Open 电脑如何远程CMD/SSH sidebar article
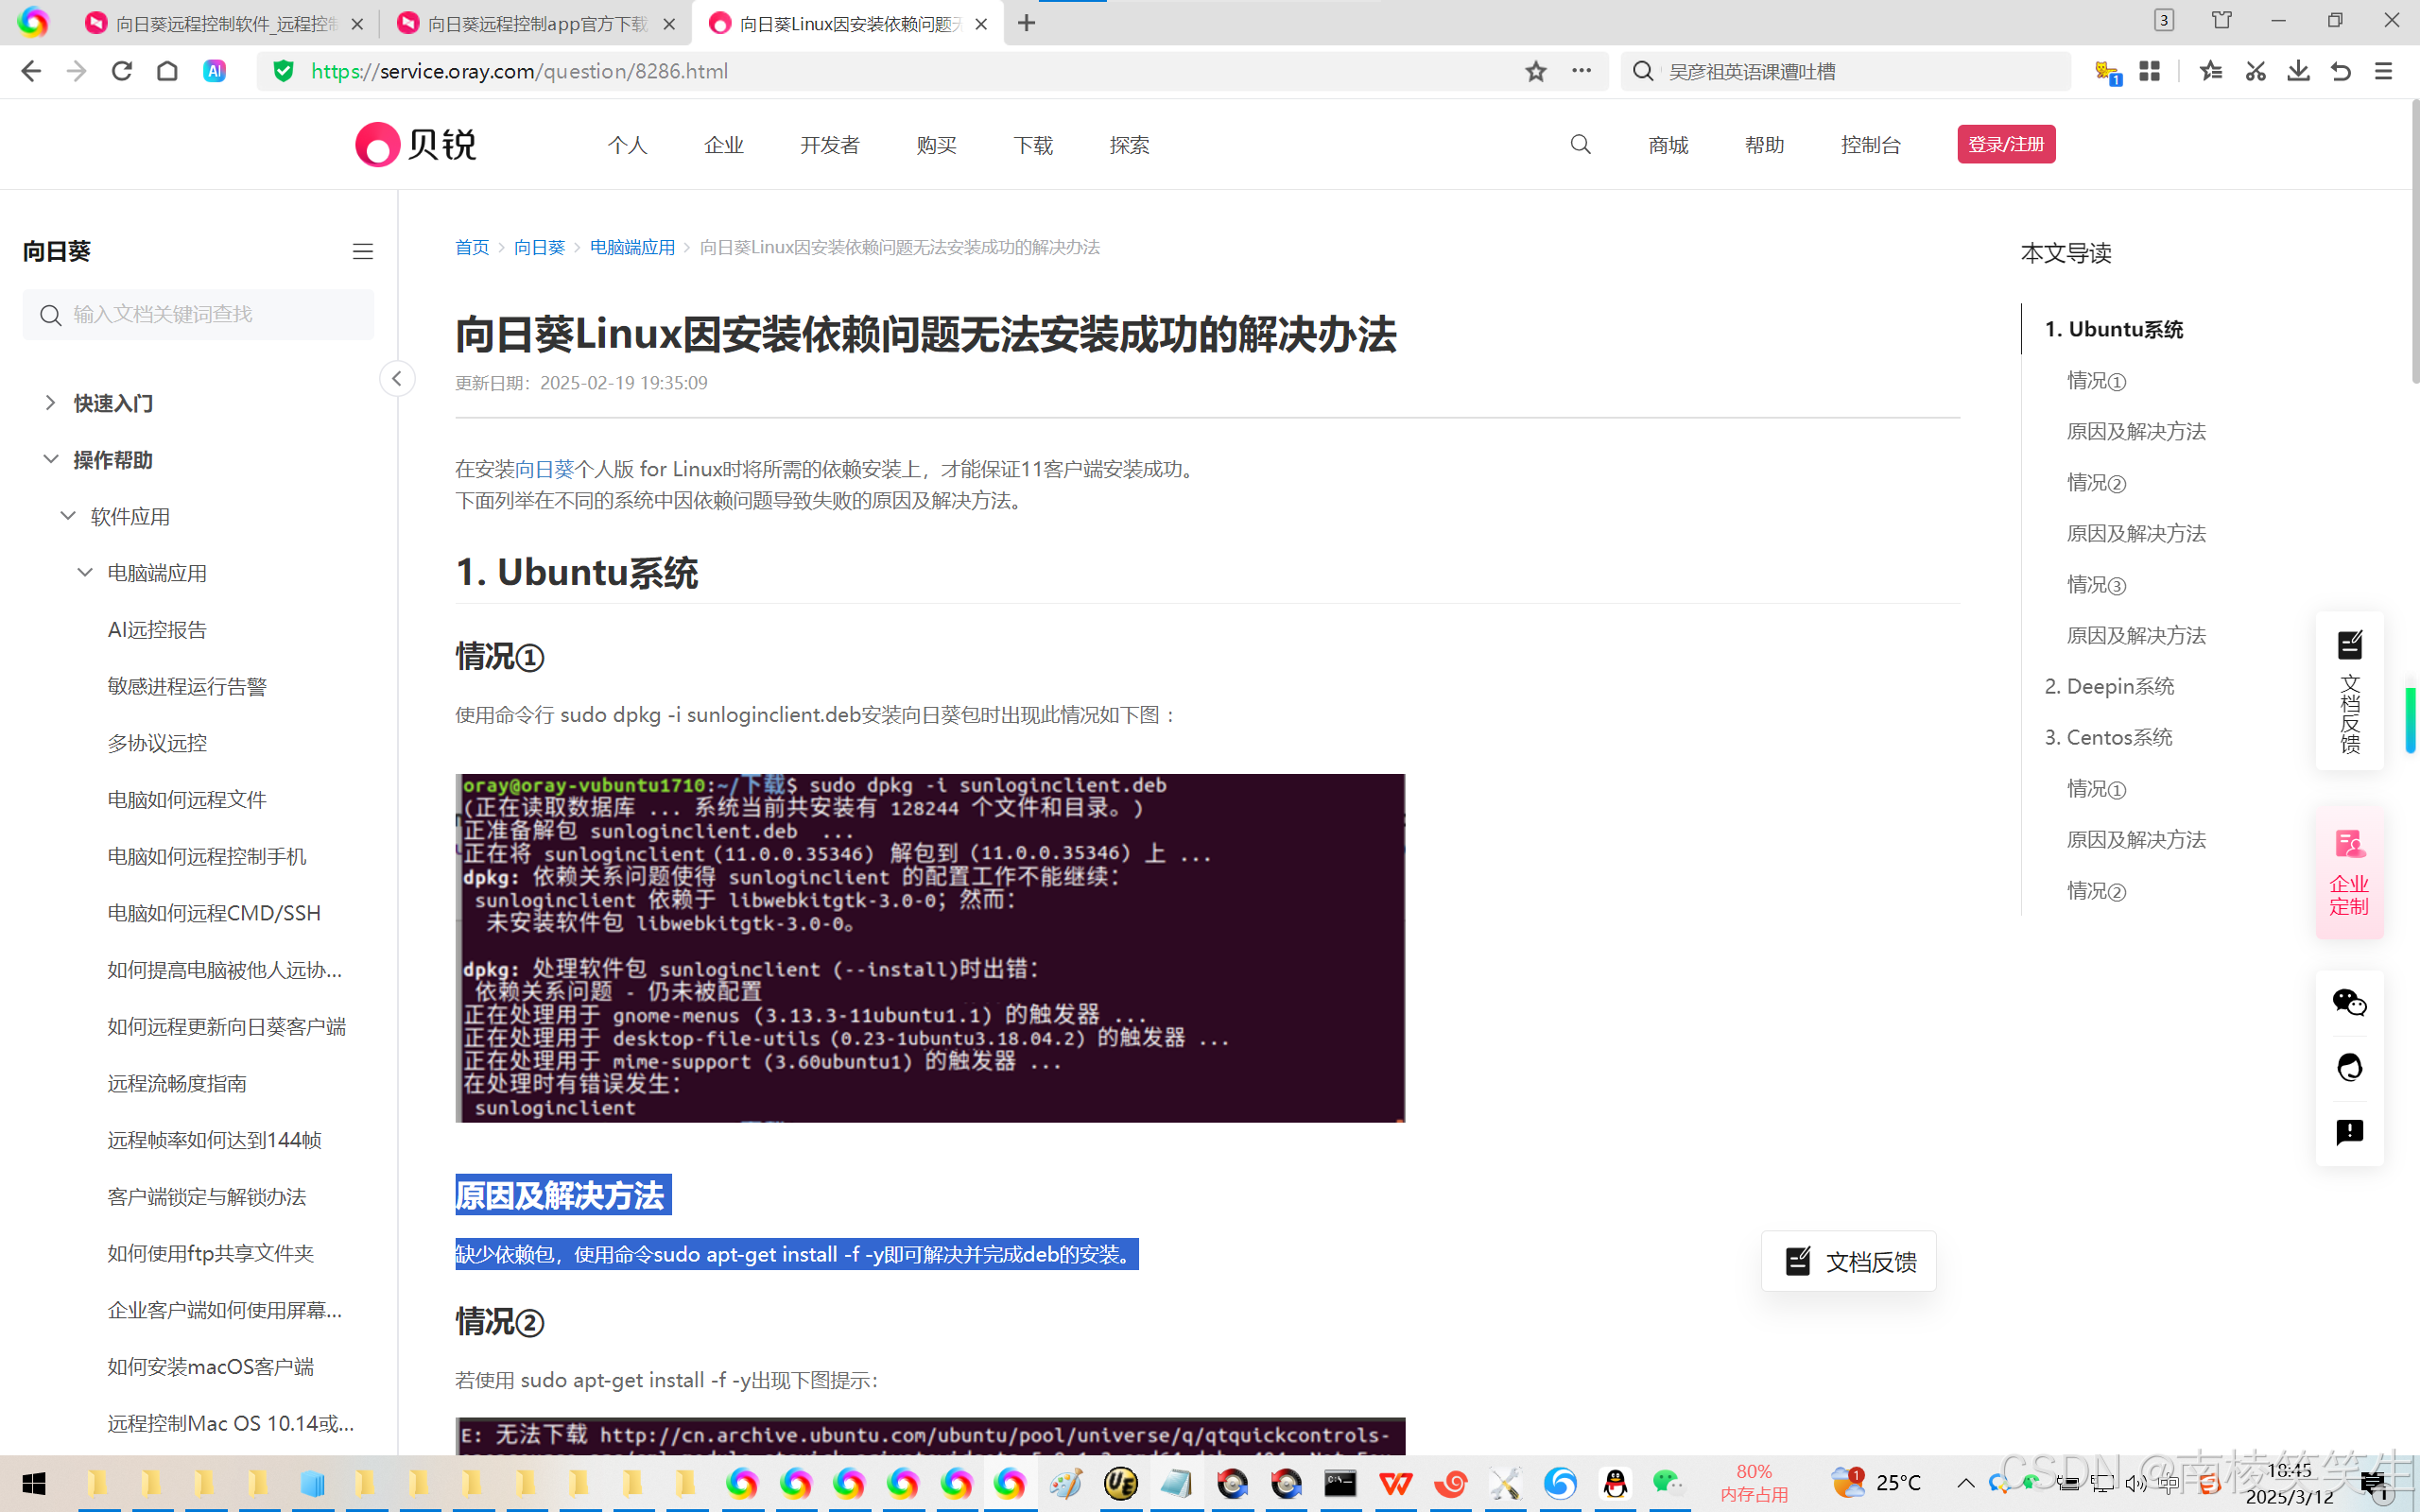 (214, 912)
